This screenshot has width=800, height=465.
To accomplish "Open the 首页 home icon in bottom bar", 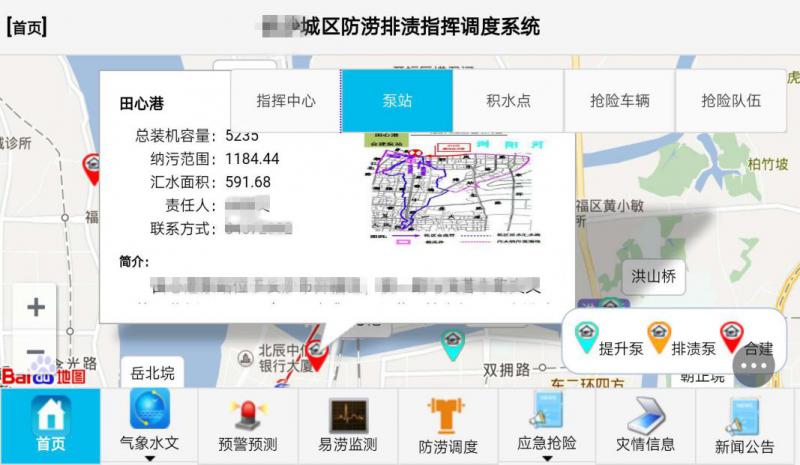I will [x=50, y=415].
